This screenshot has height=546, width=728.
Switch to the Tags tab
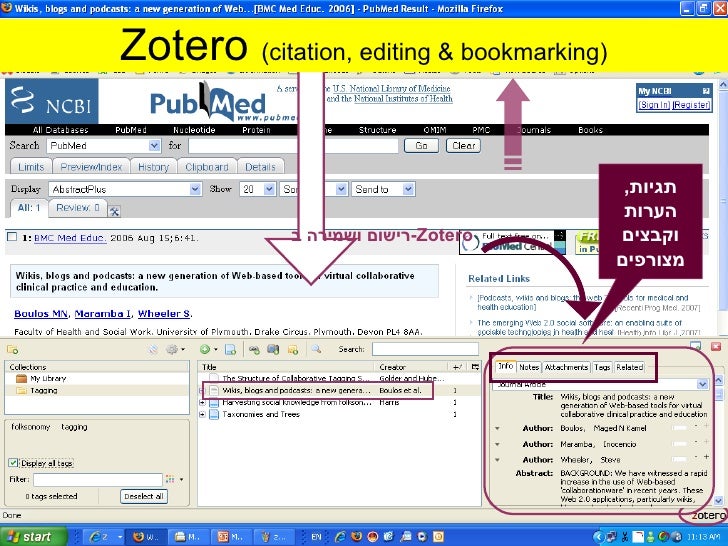click(602, 367)
